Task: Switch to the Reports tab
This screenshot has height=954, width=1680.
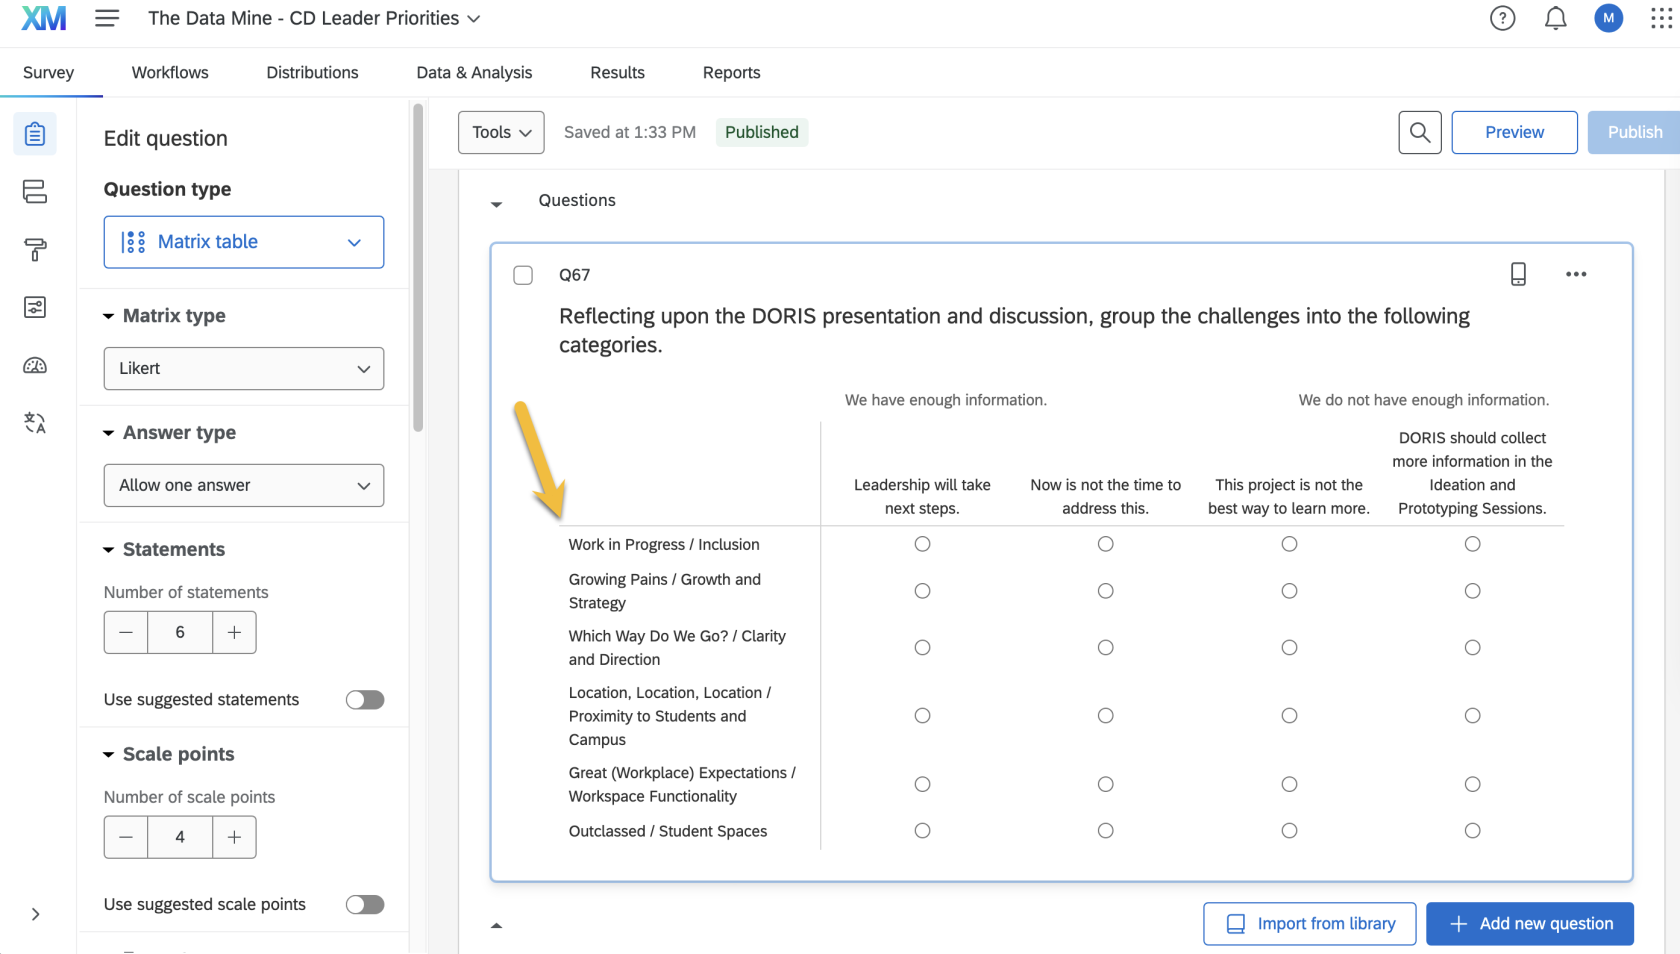Action: 731,72
